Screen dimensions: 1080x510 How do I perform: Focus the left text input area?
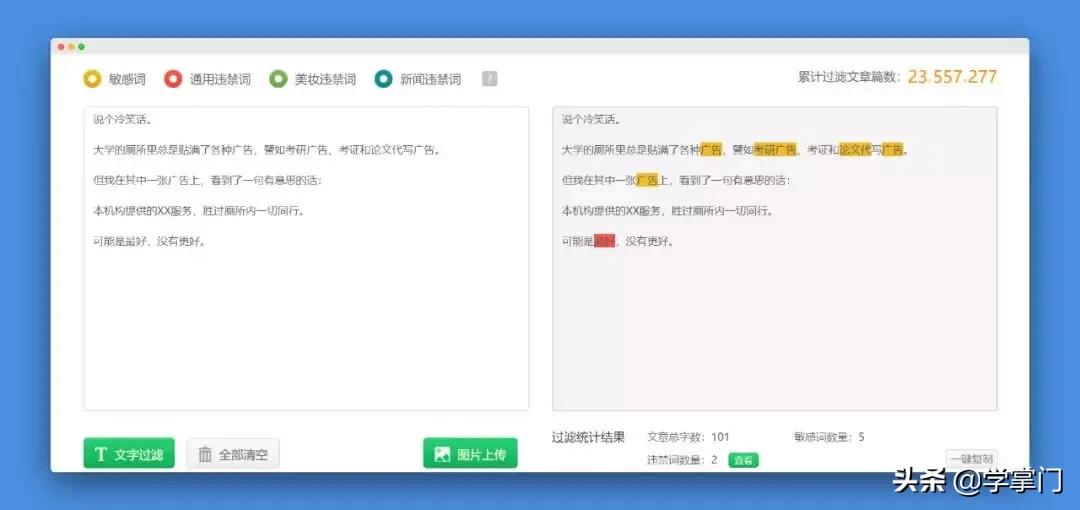pyautogui.click(x=306, y=258)
